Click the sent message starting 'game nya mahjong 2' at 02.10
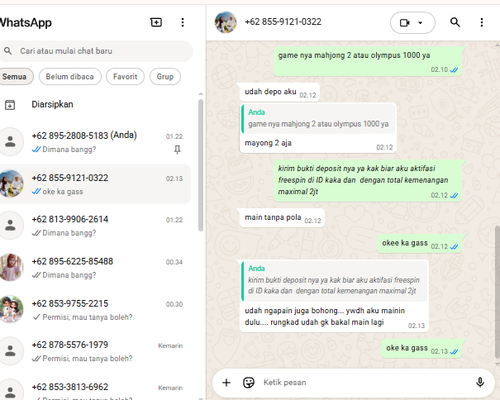The height and width of the screenshot is (400, 500). point(368,61)
